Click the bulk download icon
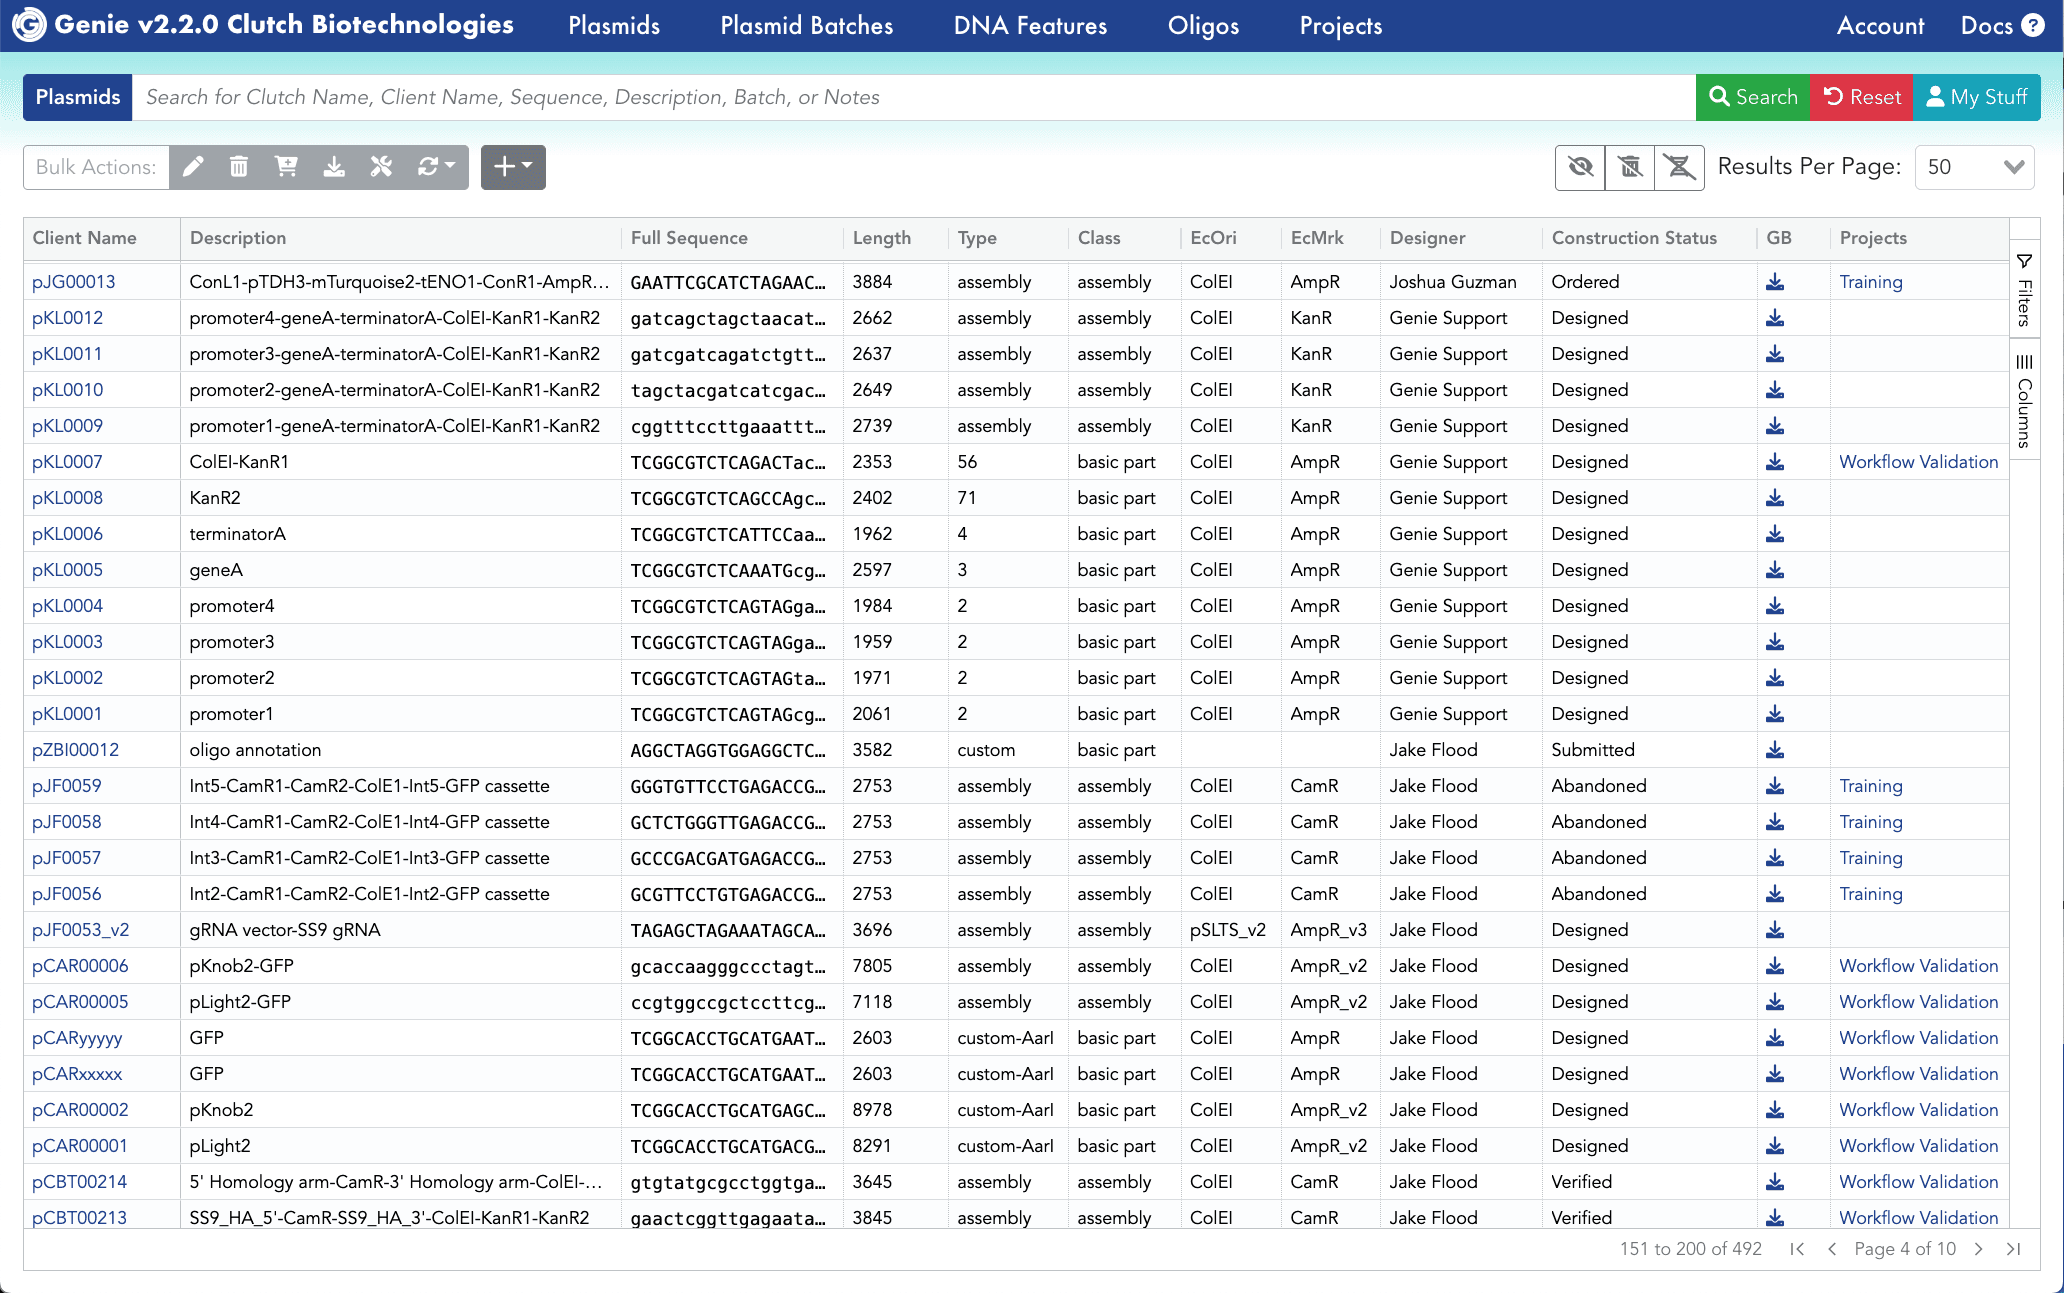Viewport: 2064px width, 1293px height. point(334,167)
